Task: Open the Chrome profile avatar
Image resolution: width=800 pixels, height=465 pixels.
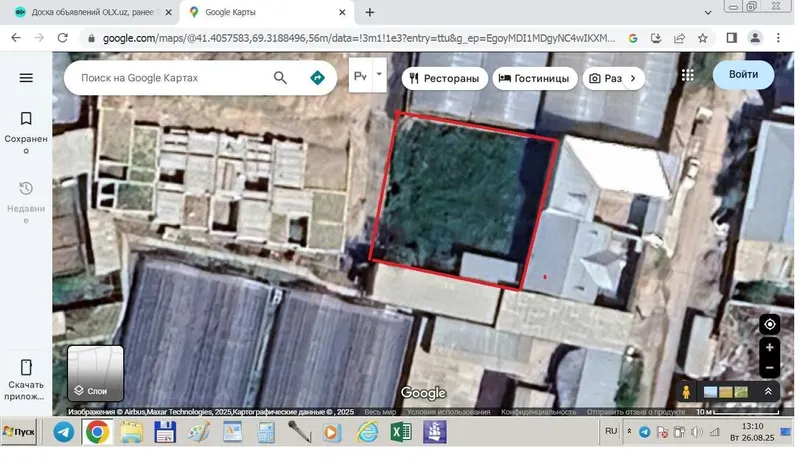Action: pos(755,38)
